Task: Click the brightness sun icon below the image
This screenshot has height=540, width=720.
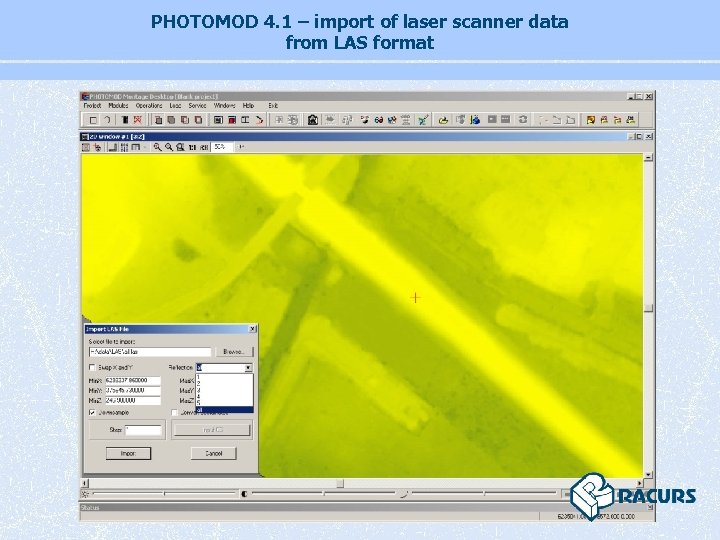Action: (85, 494)
